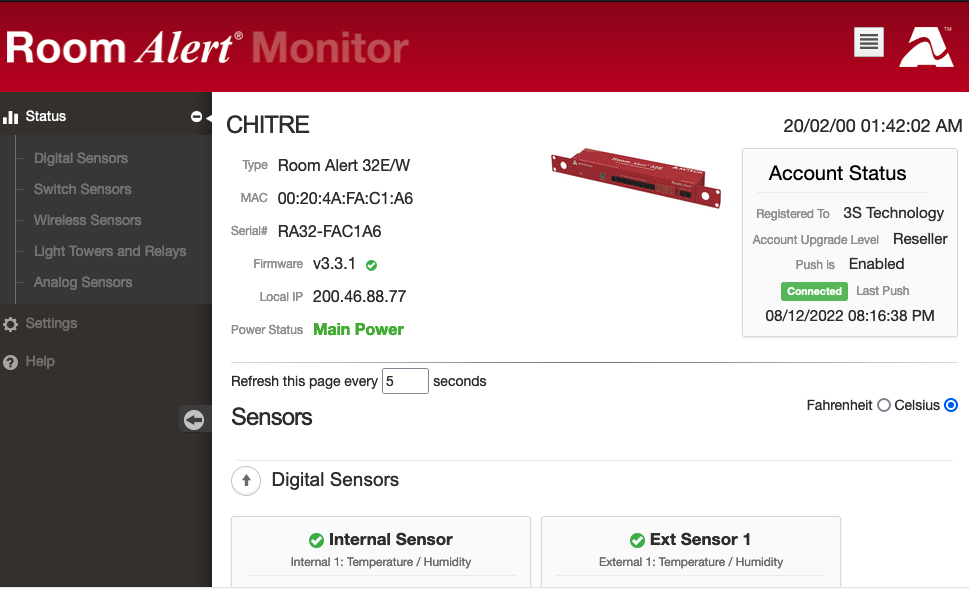Click the Settings gear icon

click(11, 324)
